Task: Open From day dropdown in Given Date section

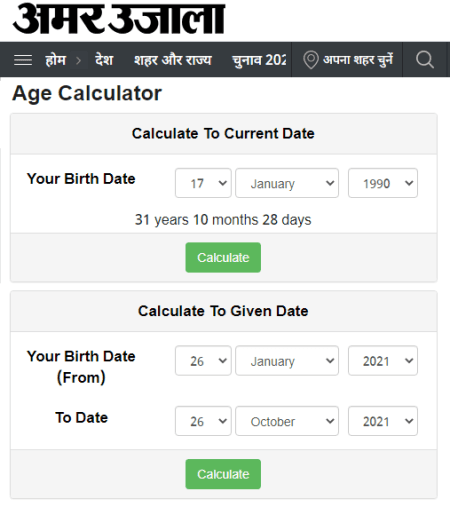Action: (x=203, y=361)
